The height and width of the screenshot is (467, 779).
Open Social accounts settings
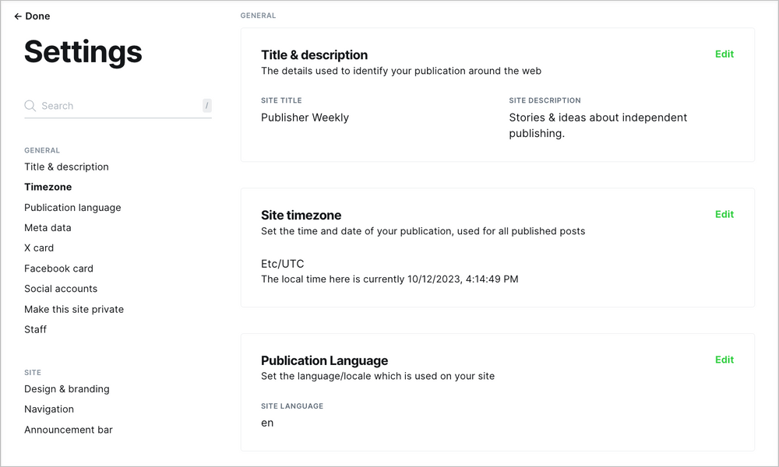pos(61,289)
